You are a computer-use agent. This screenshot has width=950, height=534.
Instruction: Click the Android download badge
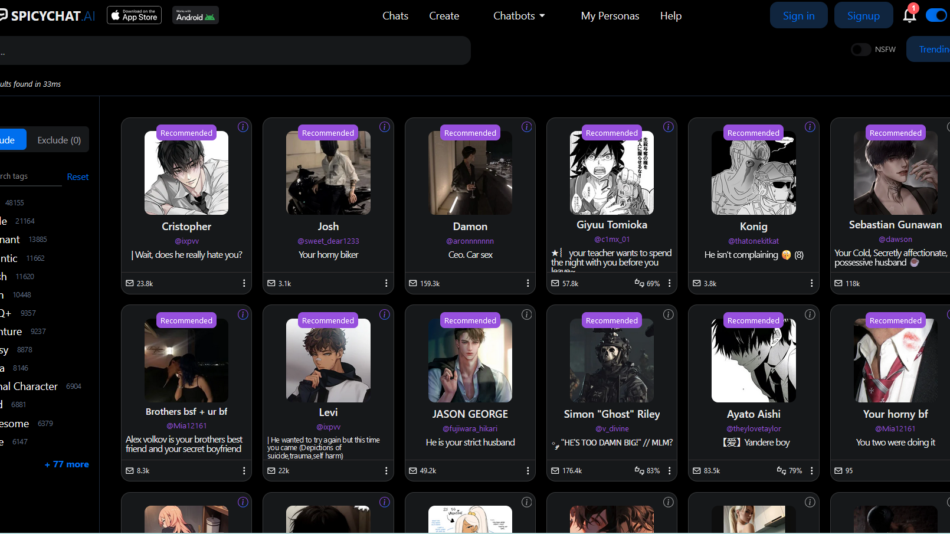click(x=195, y=15)
